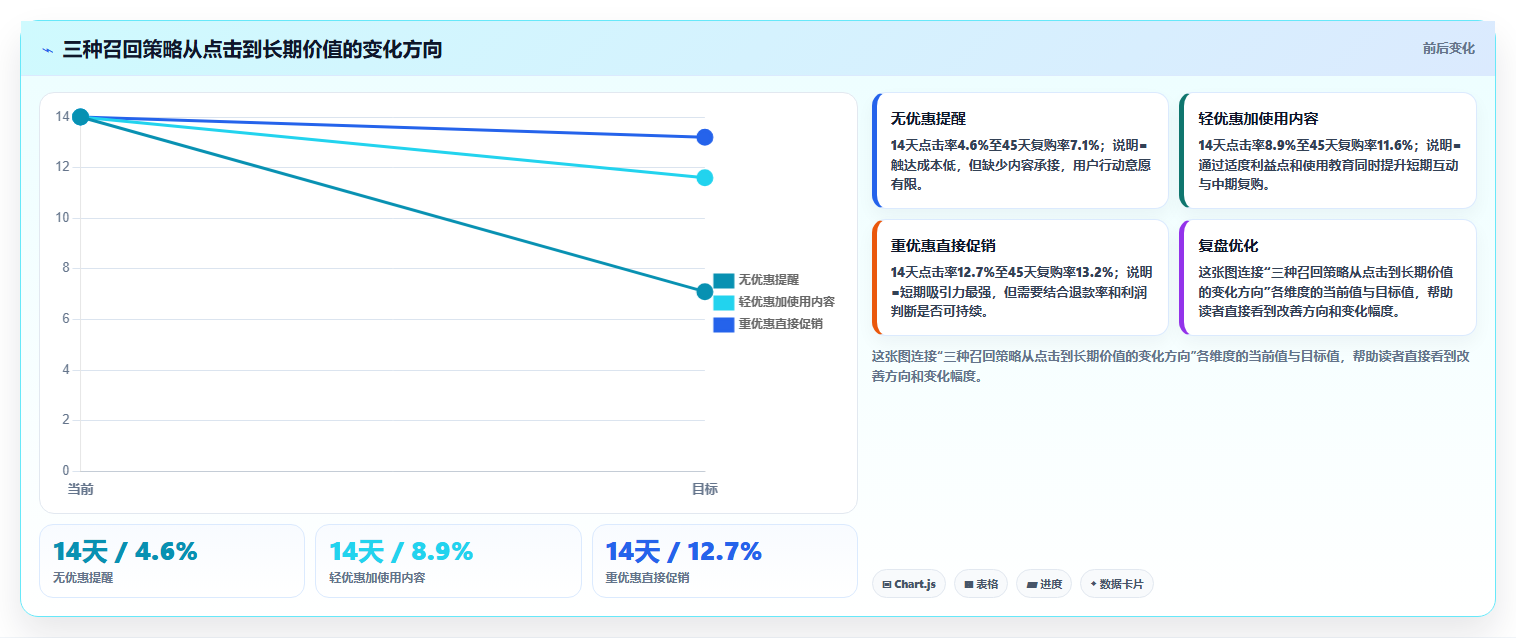Click the 数据卡片 tag chip

1116,584
